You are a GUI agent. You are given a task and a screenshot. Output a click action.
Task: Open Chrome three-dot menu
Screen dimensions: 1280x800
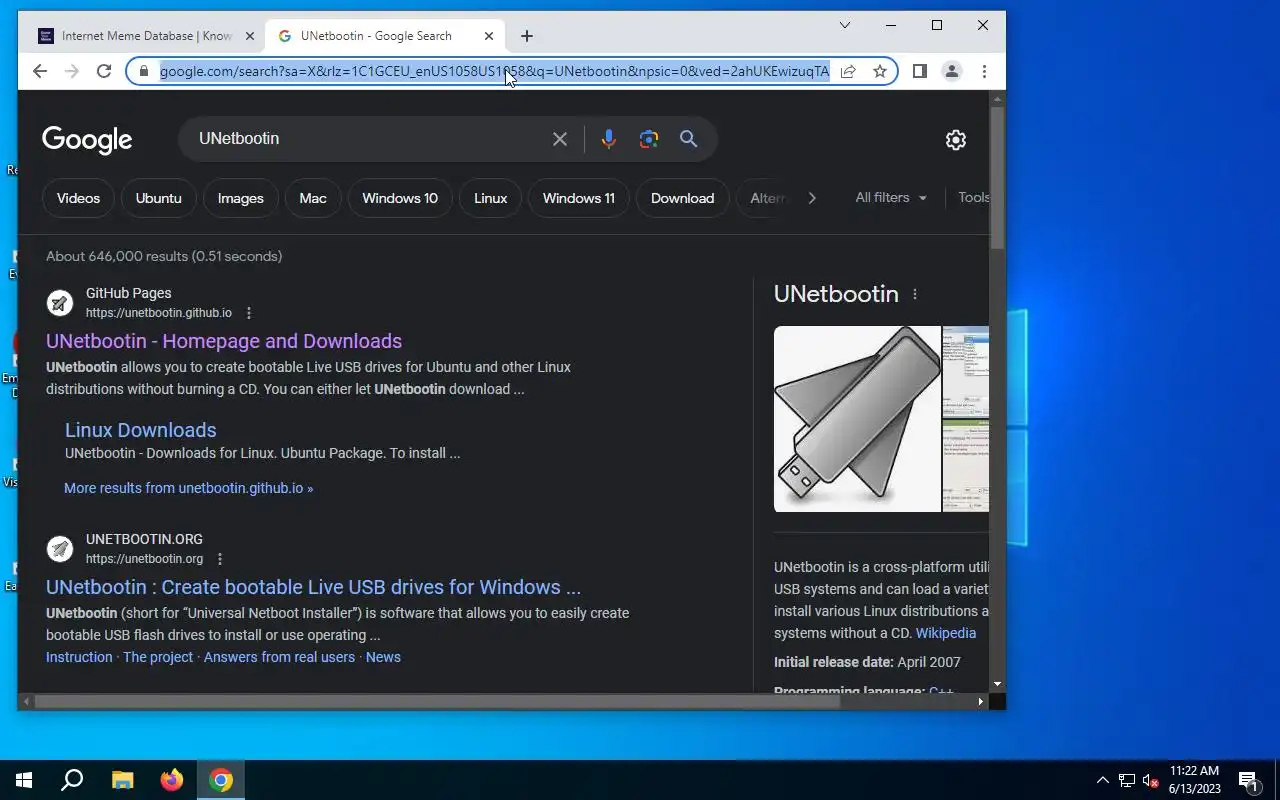coord(984,71)
